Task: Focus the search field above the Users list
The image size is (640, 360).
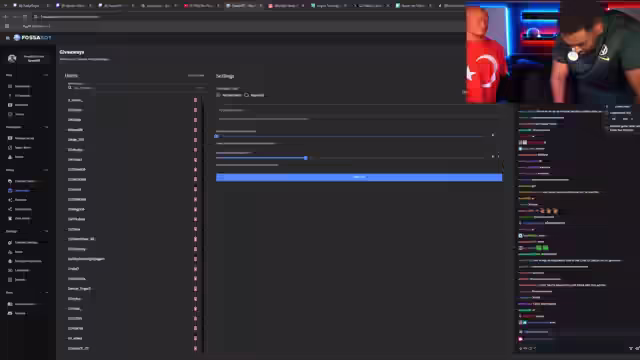Action: coord(136,88)
